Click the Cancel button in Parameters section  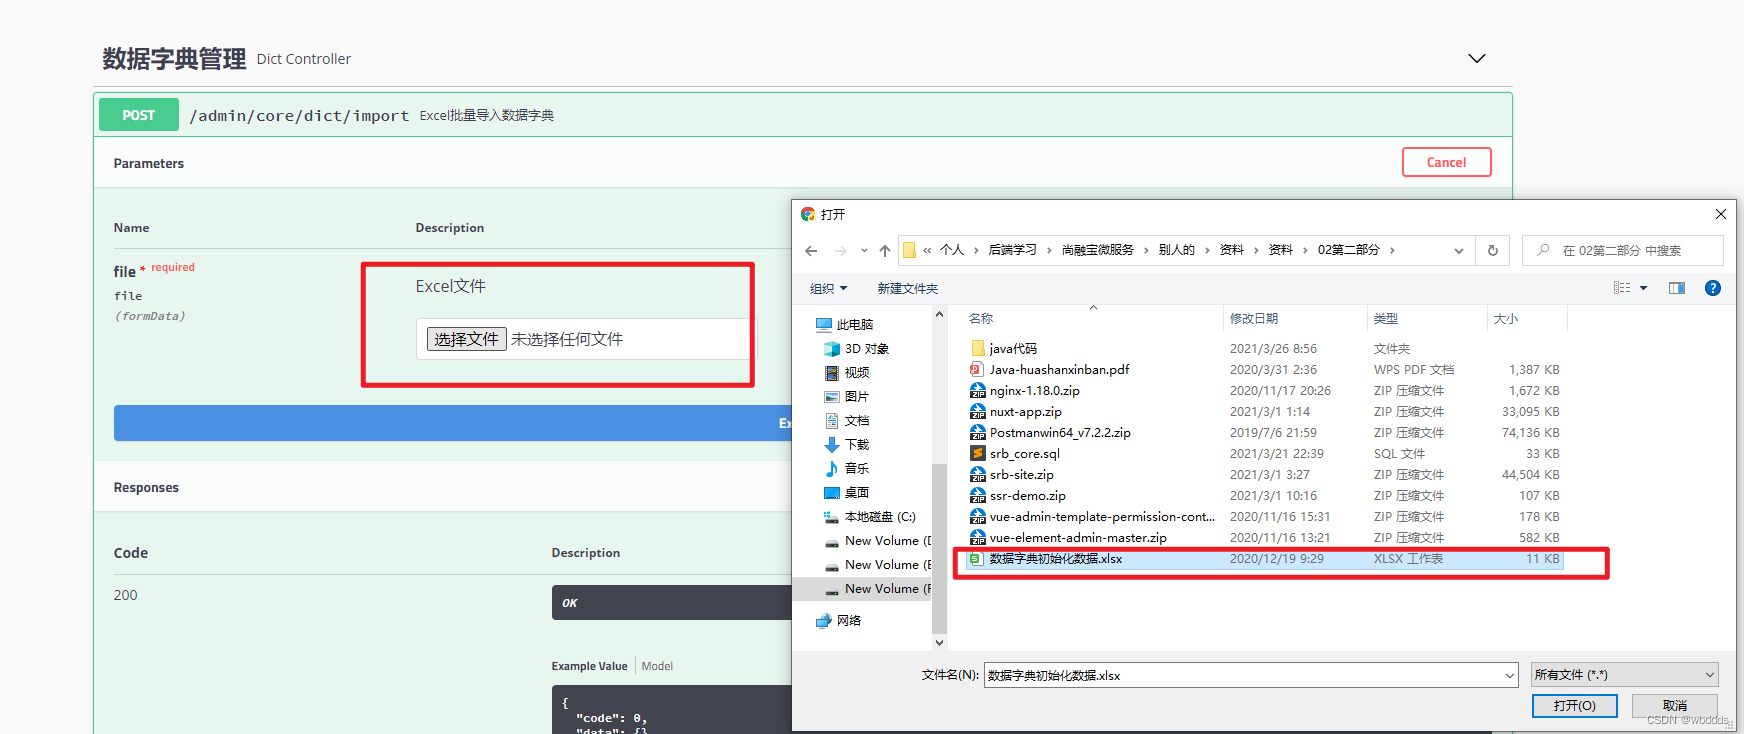click(1446, 162)
